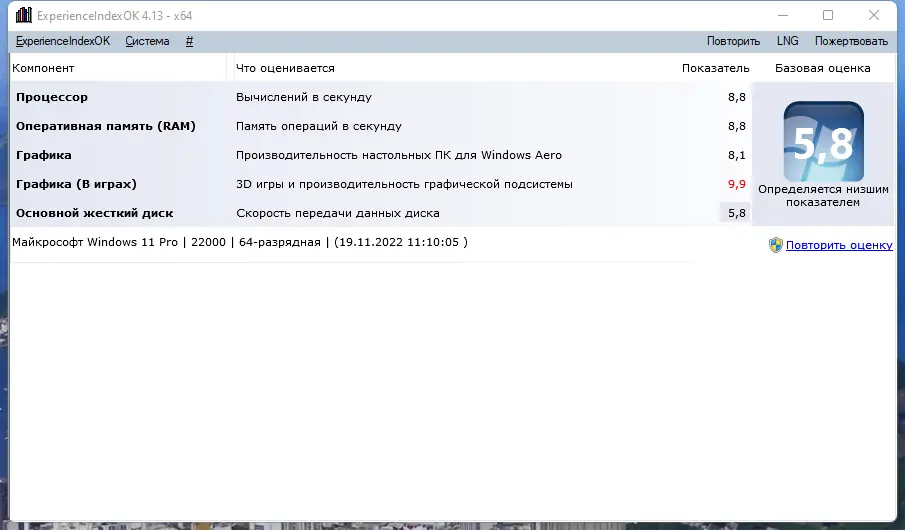Screen dimensions: 905x530
Task: Open the # menu
Action: click(189, 41)
